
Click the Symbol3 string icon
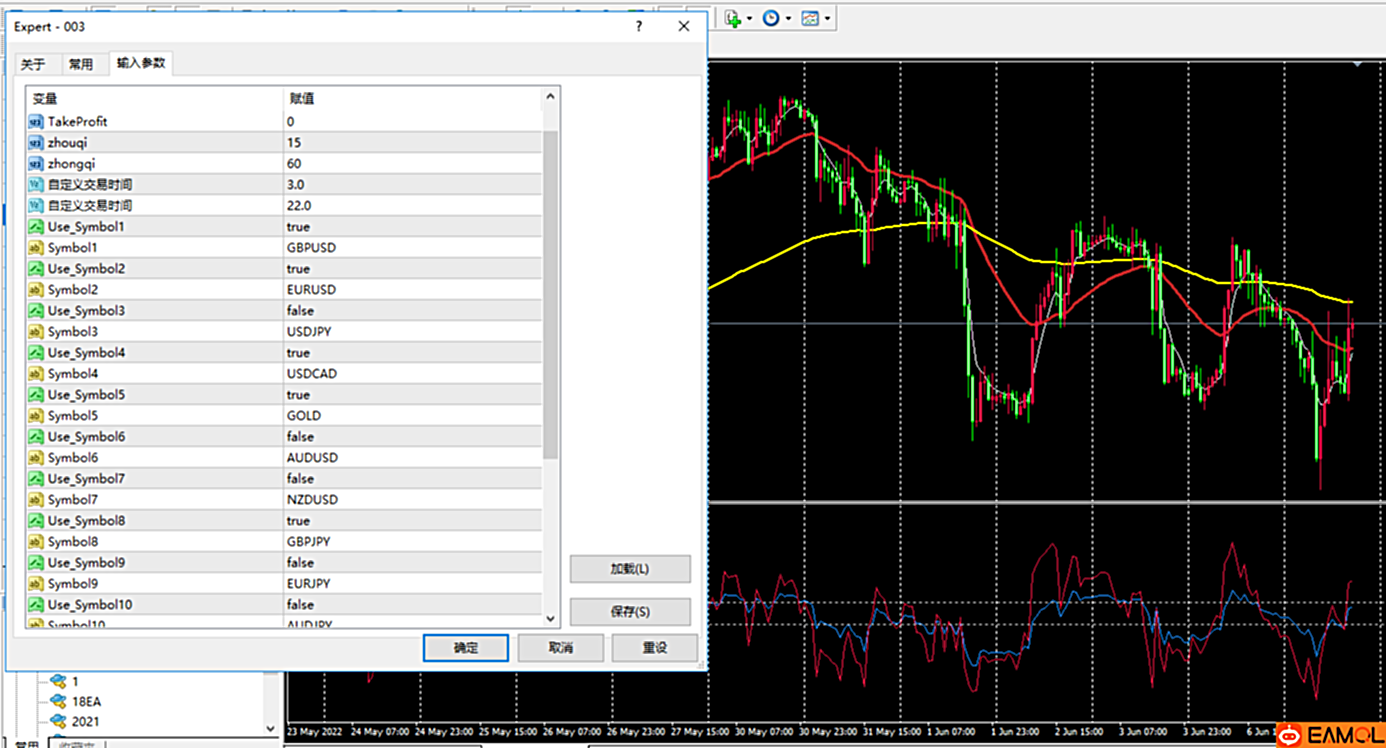36,331
